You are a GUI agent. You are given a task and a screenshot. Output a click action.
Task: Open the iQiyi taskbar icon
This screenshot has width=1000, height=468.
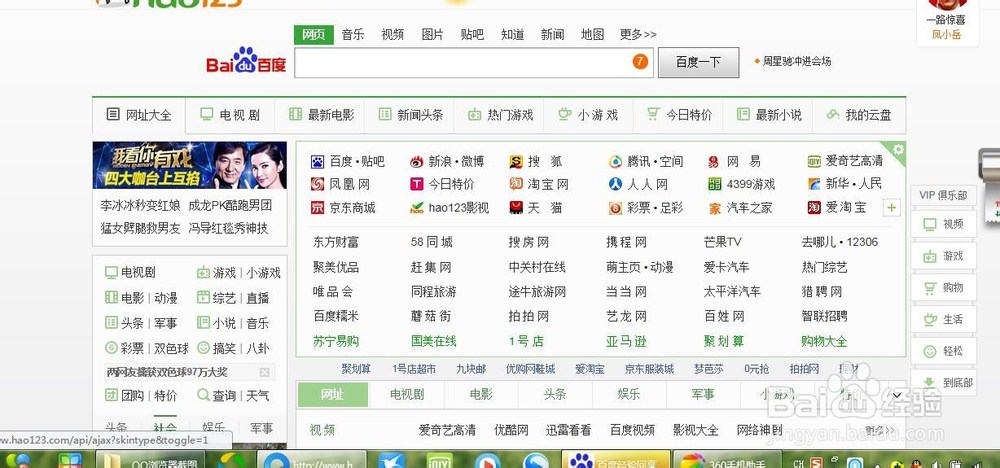(438, 460)
